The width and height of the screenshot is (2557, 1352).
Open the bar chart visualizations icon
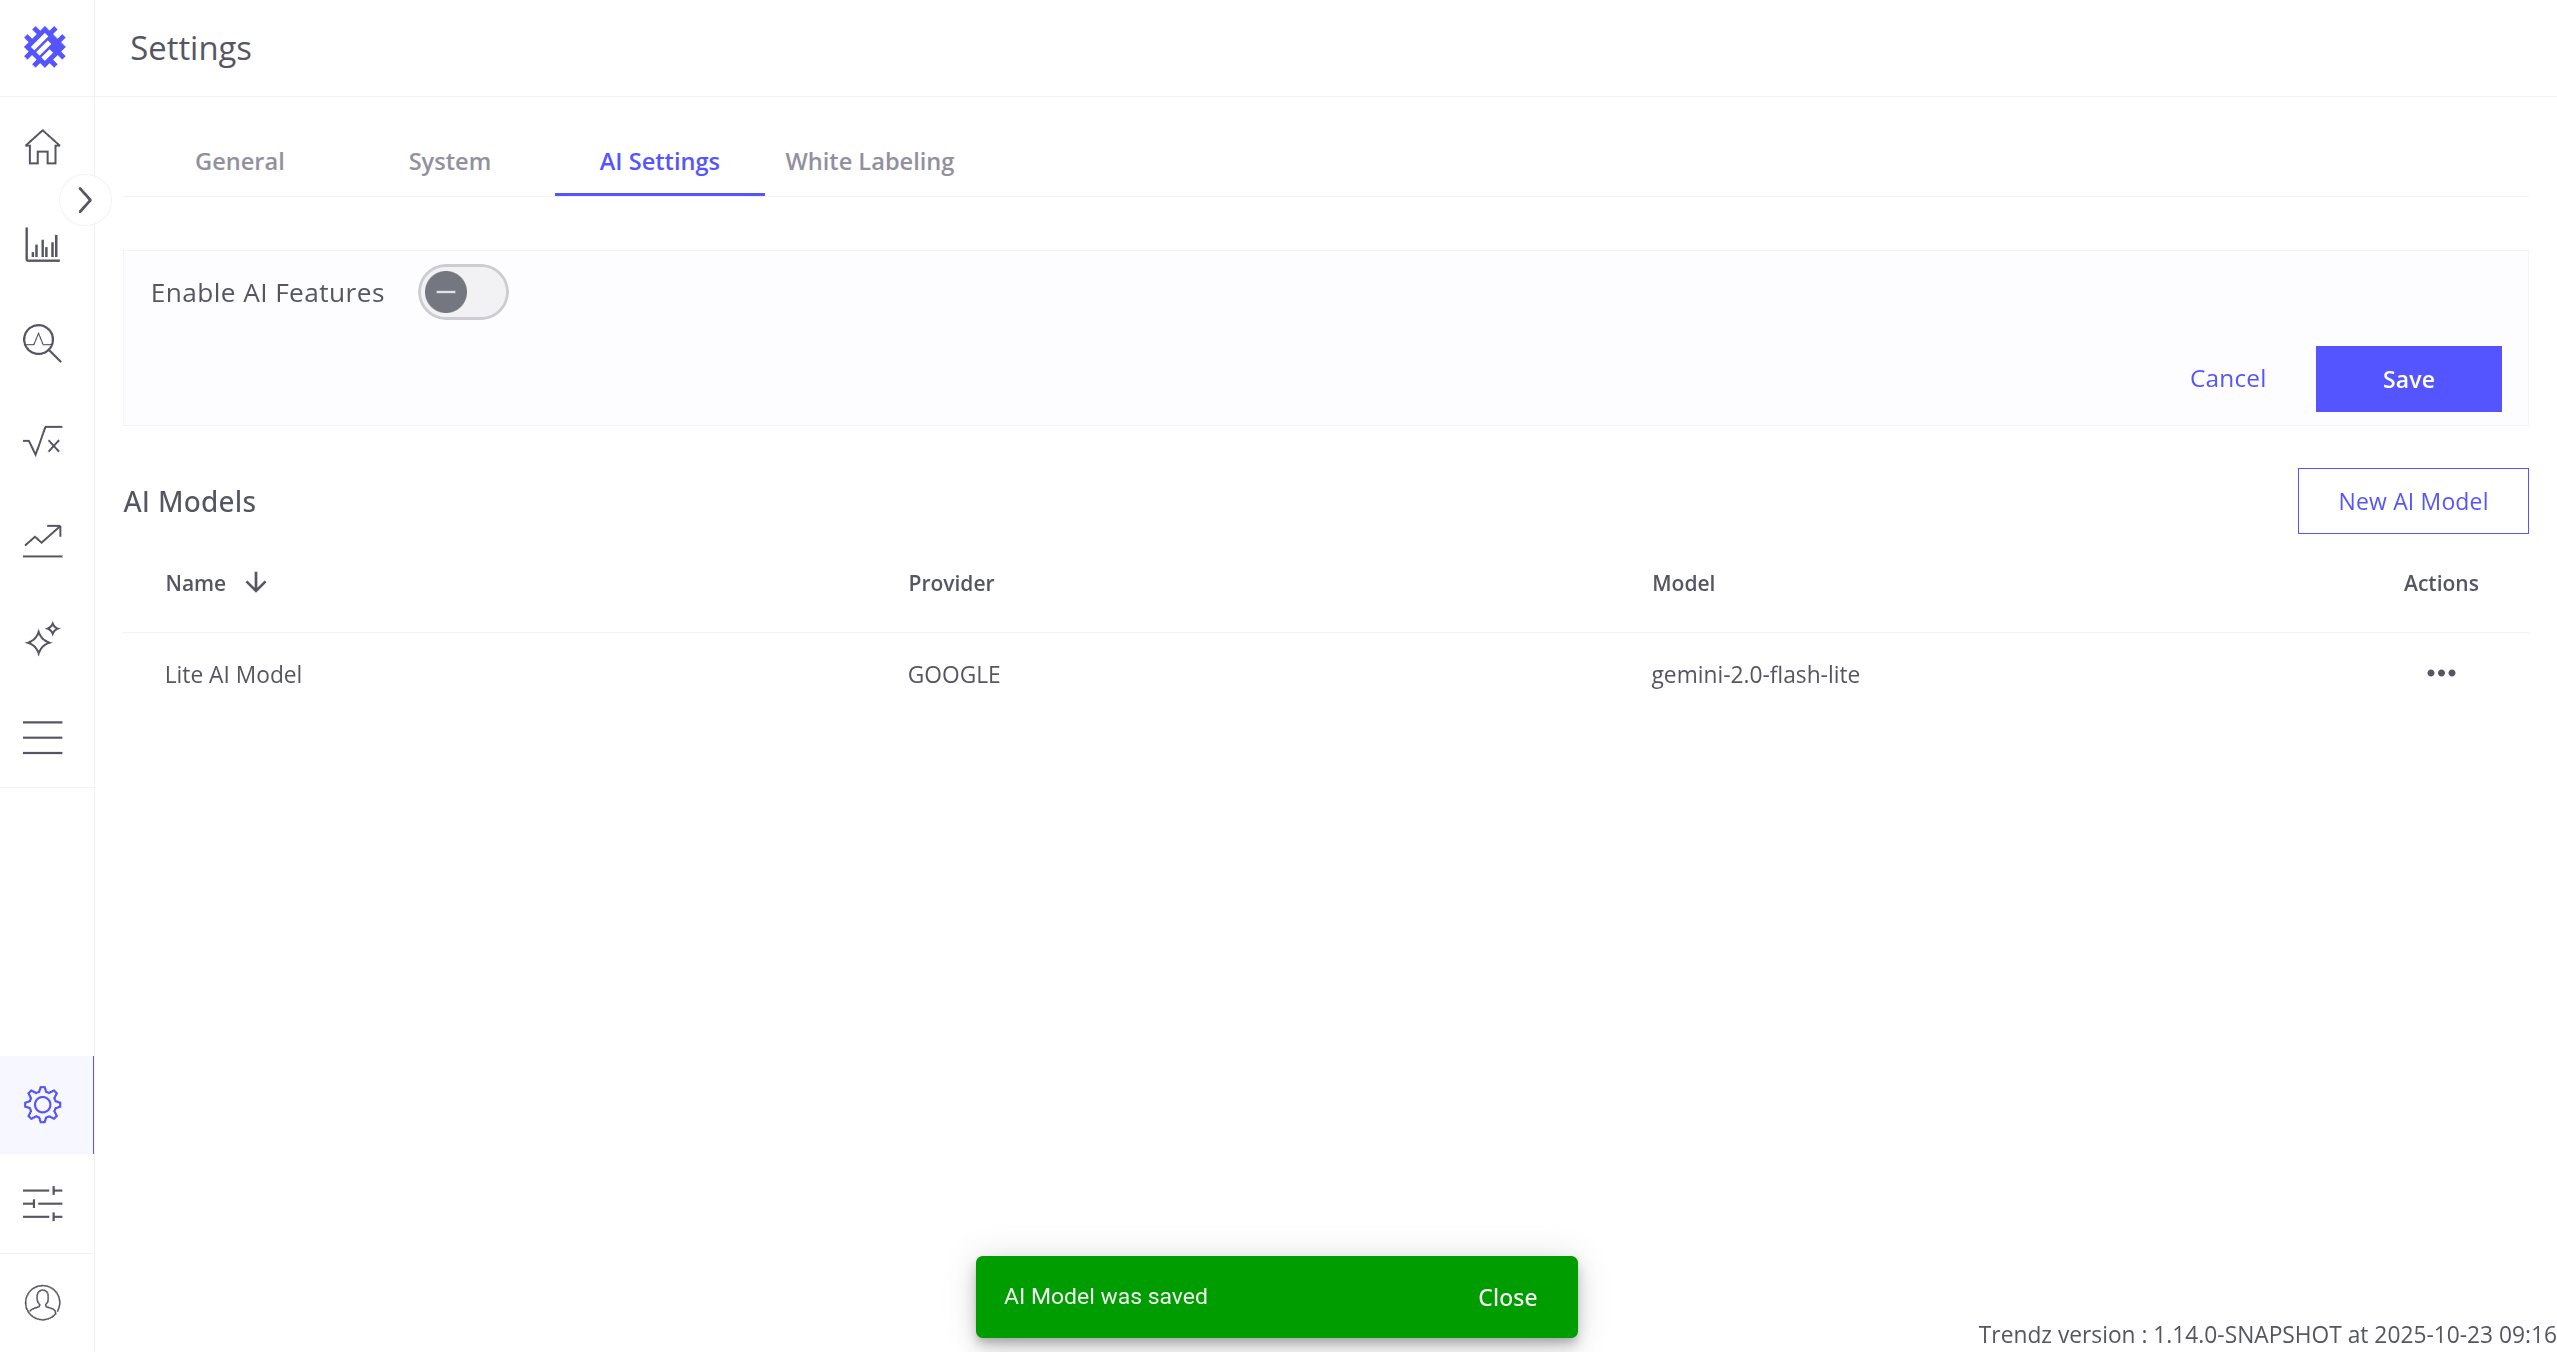(x=42, y=245)
